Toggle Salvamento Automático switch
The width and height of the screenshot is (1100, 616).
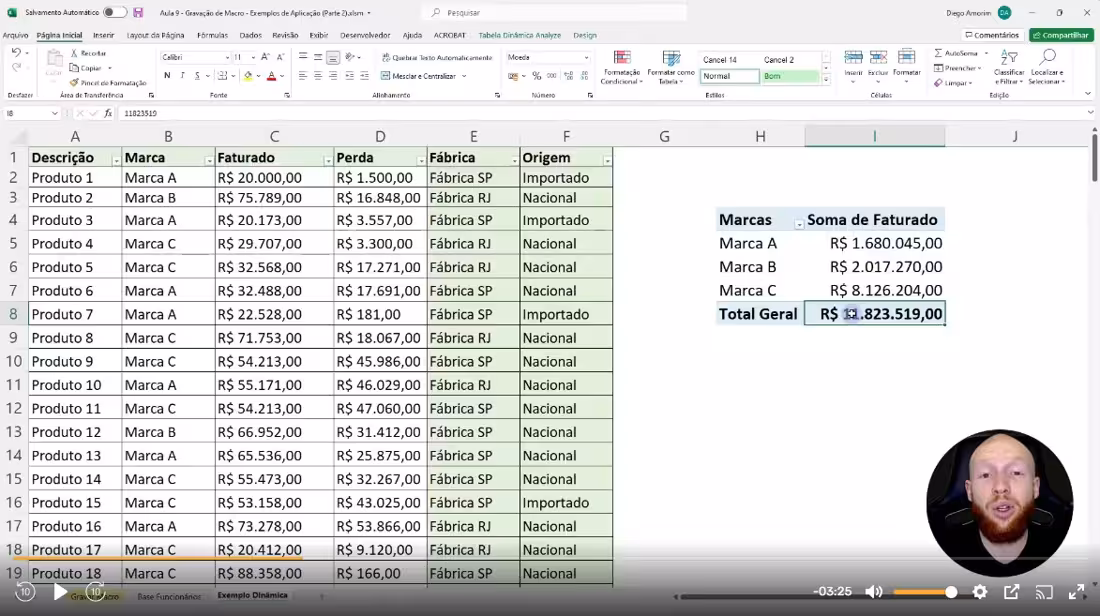point(114,13)
